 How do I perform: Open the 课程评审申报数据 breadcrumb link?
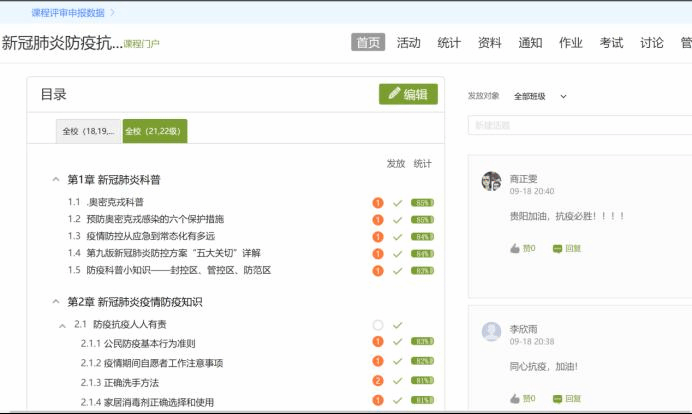(68, 12)
